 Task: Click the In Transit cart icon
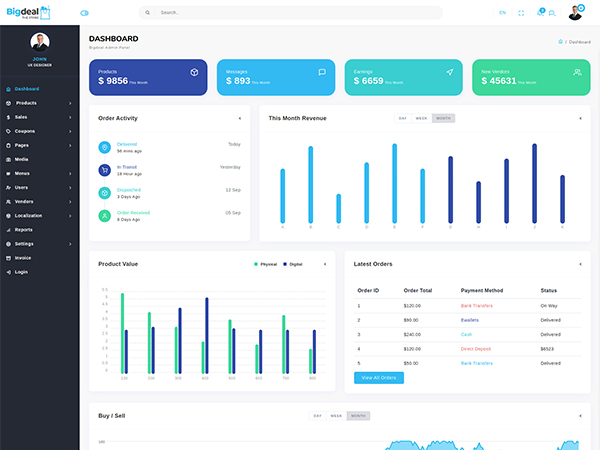click(x=104, y=169)
